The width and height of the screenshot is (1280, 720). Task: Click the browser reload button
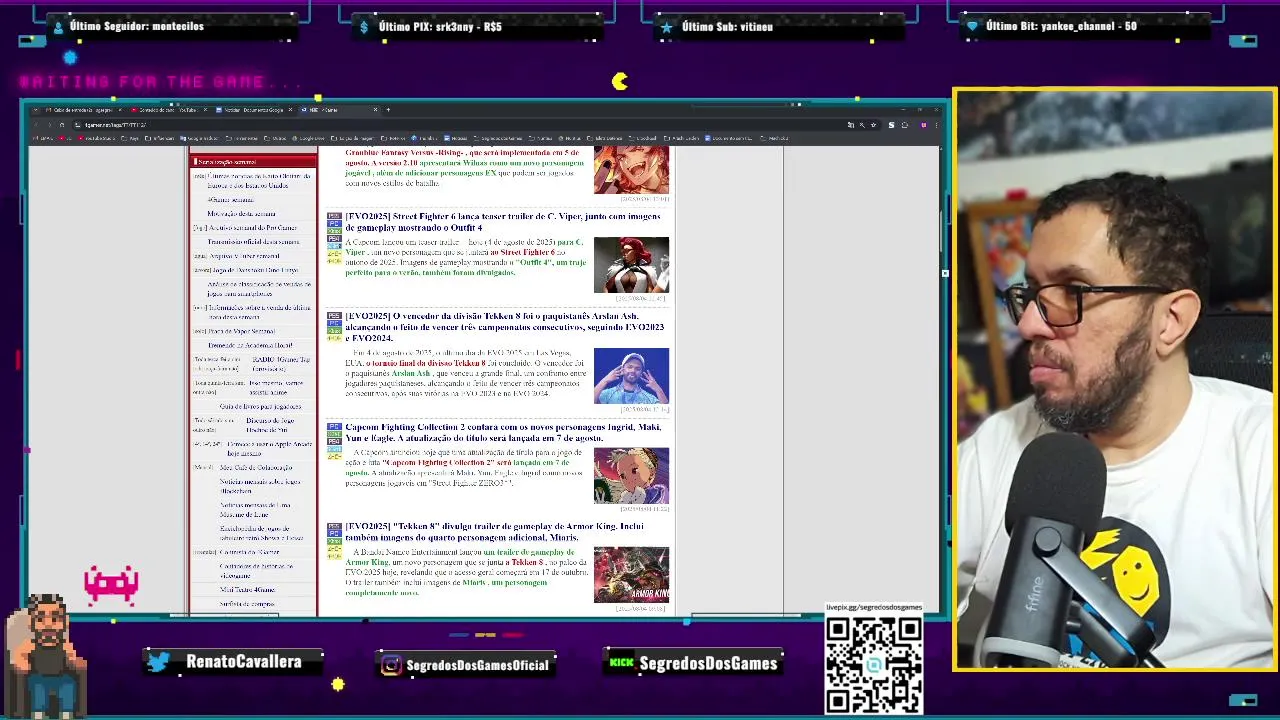62,125
